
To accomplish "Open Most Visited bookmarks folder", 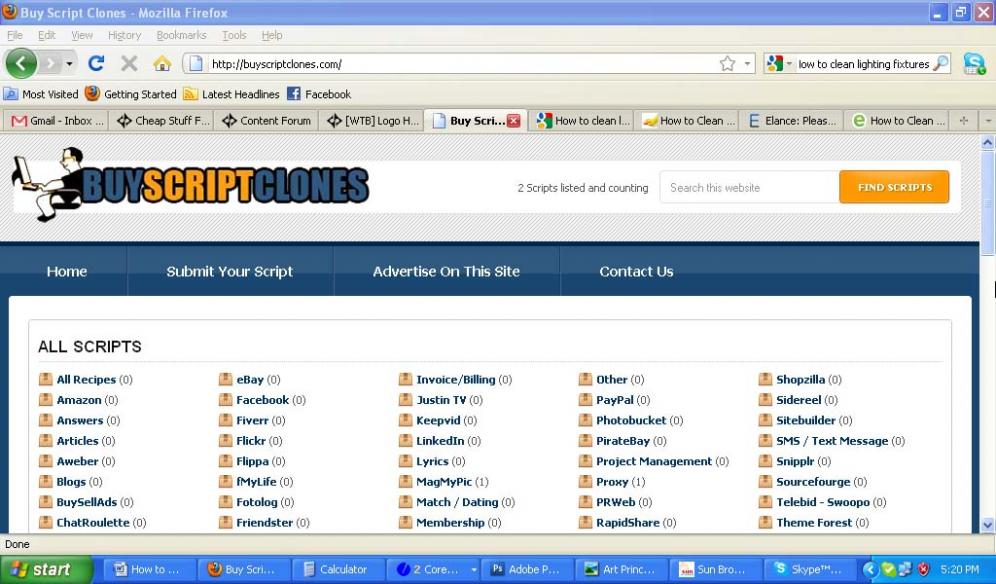I will pos(41,94).
